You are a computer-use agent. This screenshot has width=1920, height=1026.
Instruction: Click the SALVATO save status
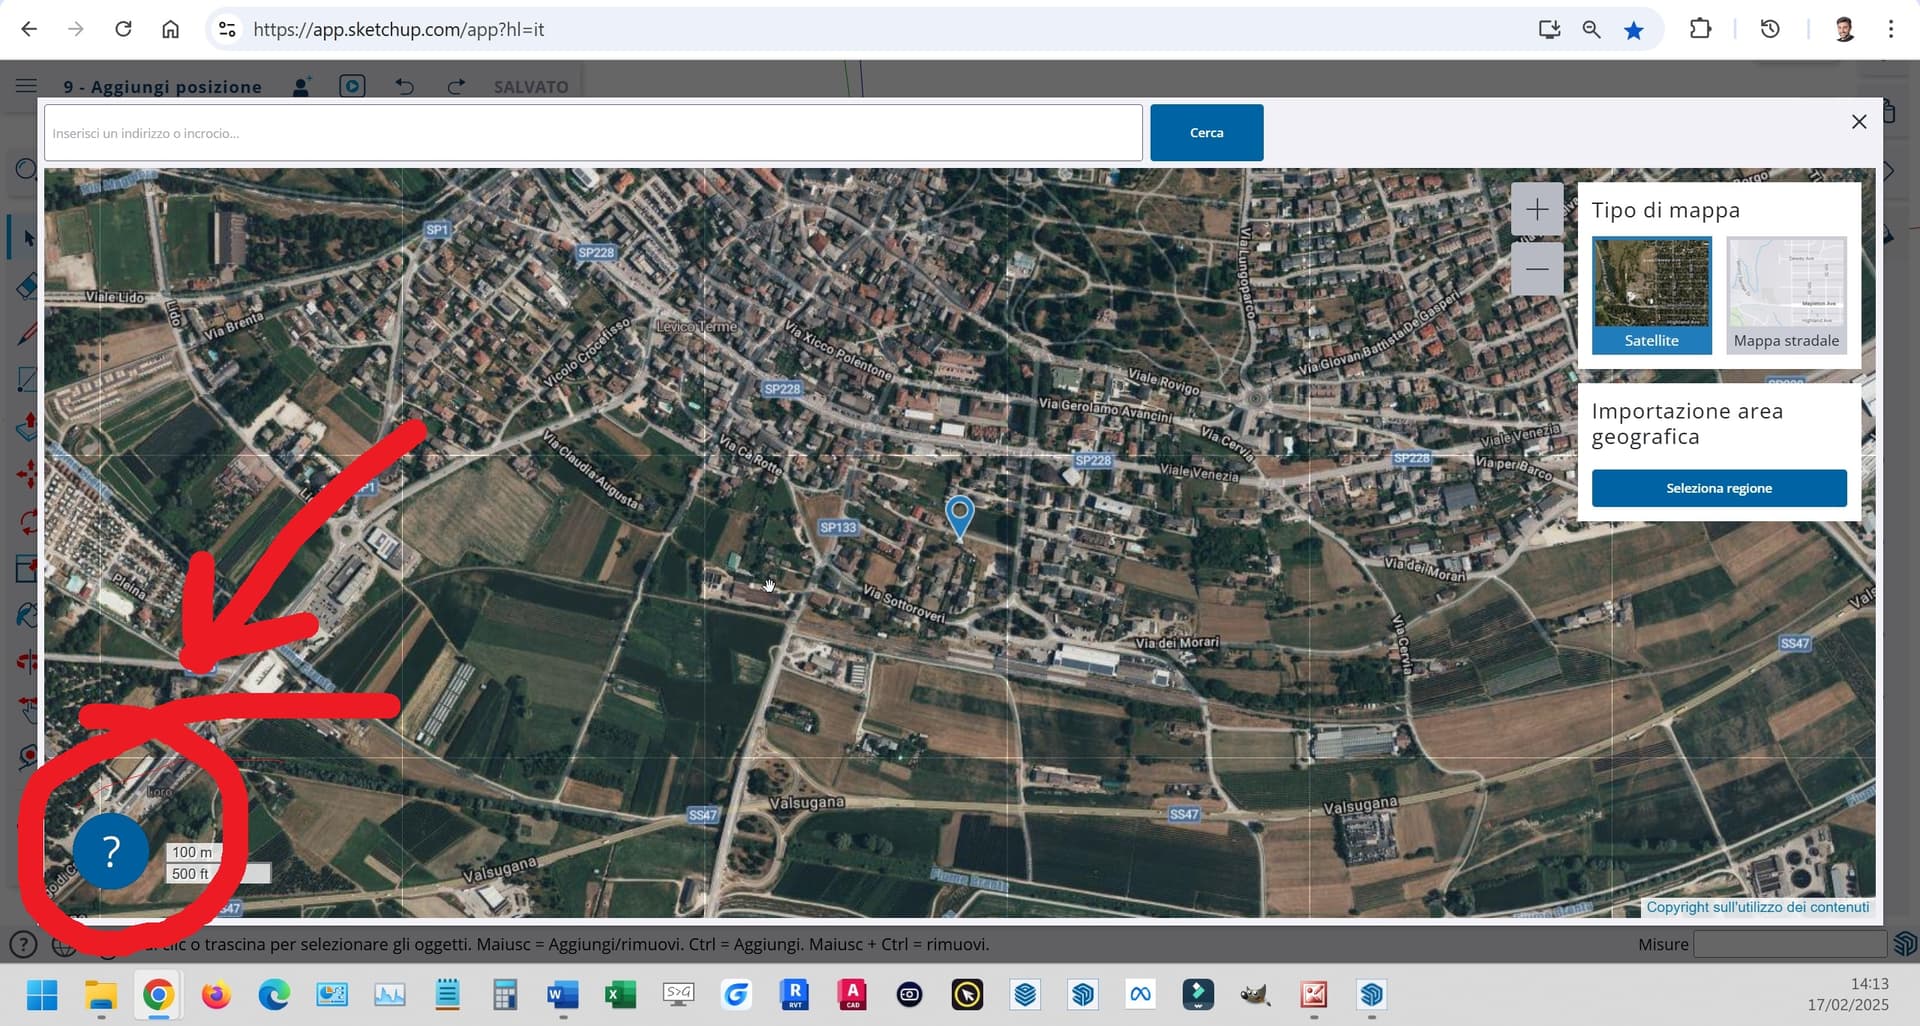(x=531, y=87)
